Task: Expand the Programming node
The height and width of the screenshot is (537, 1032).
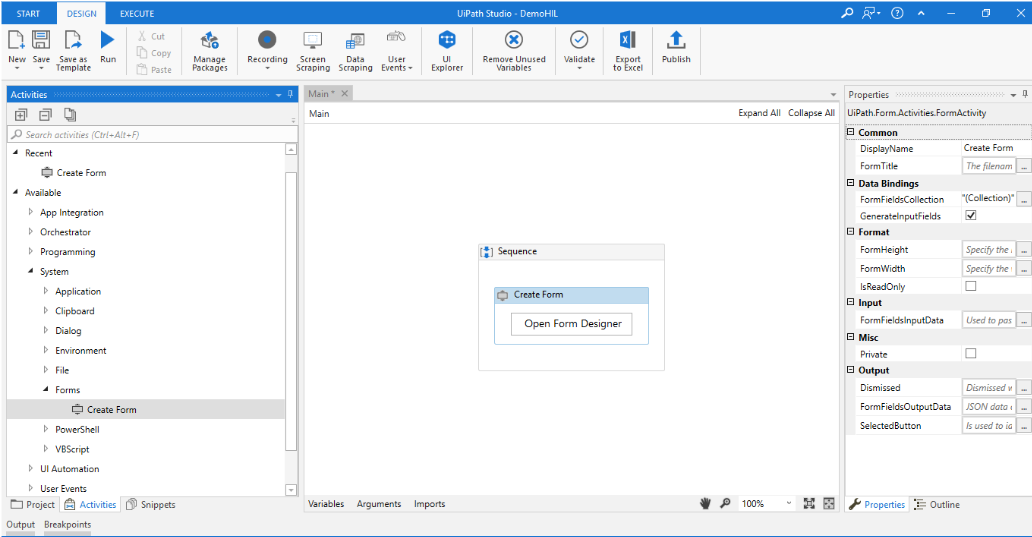Action: (x=30, y=251)
